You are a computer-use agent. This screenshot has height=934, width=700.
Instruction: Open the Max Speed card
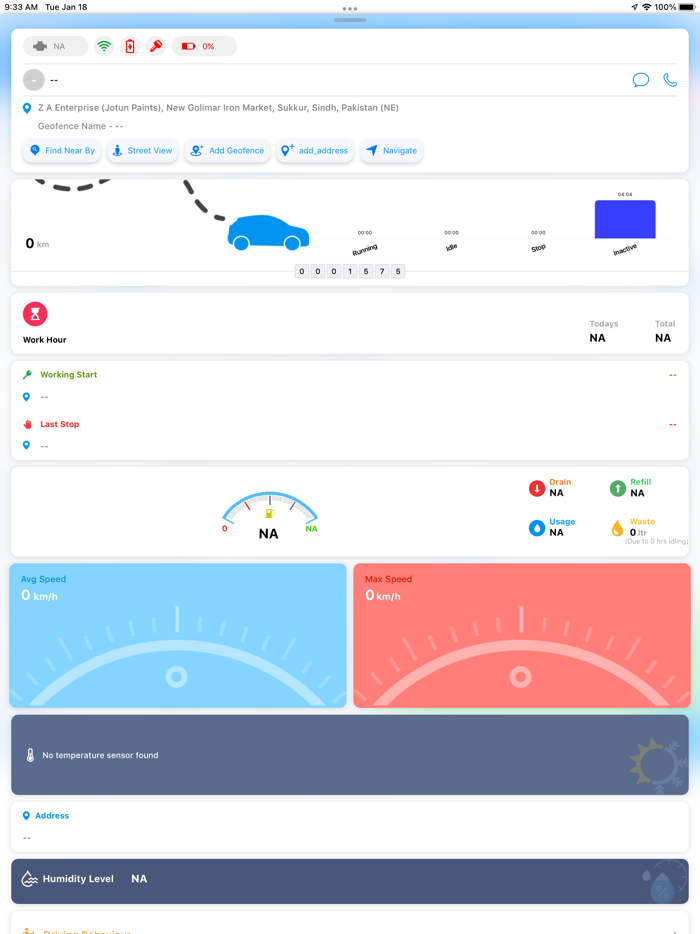pos(522,636)
